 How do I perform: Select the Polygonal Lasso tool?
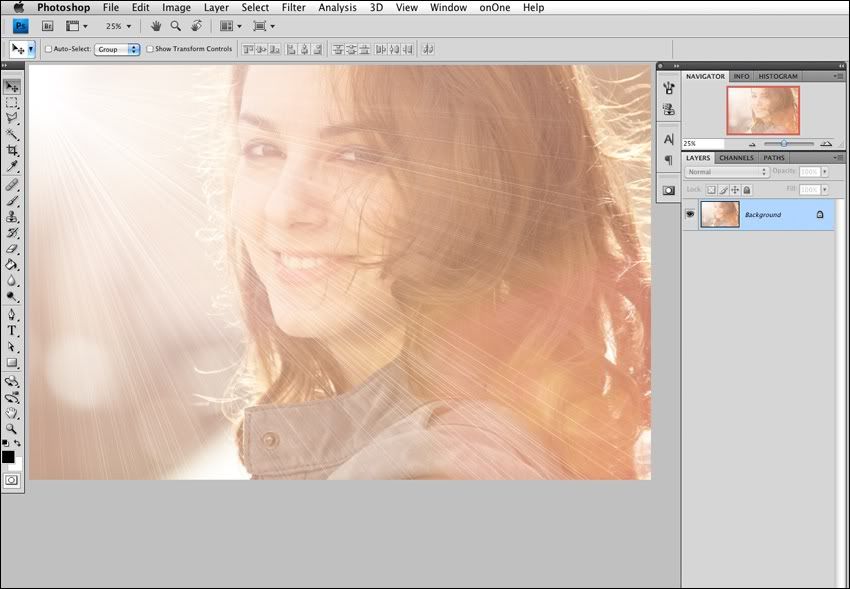point(12,118)
